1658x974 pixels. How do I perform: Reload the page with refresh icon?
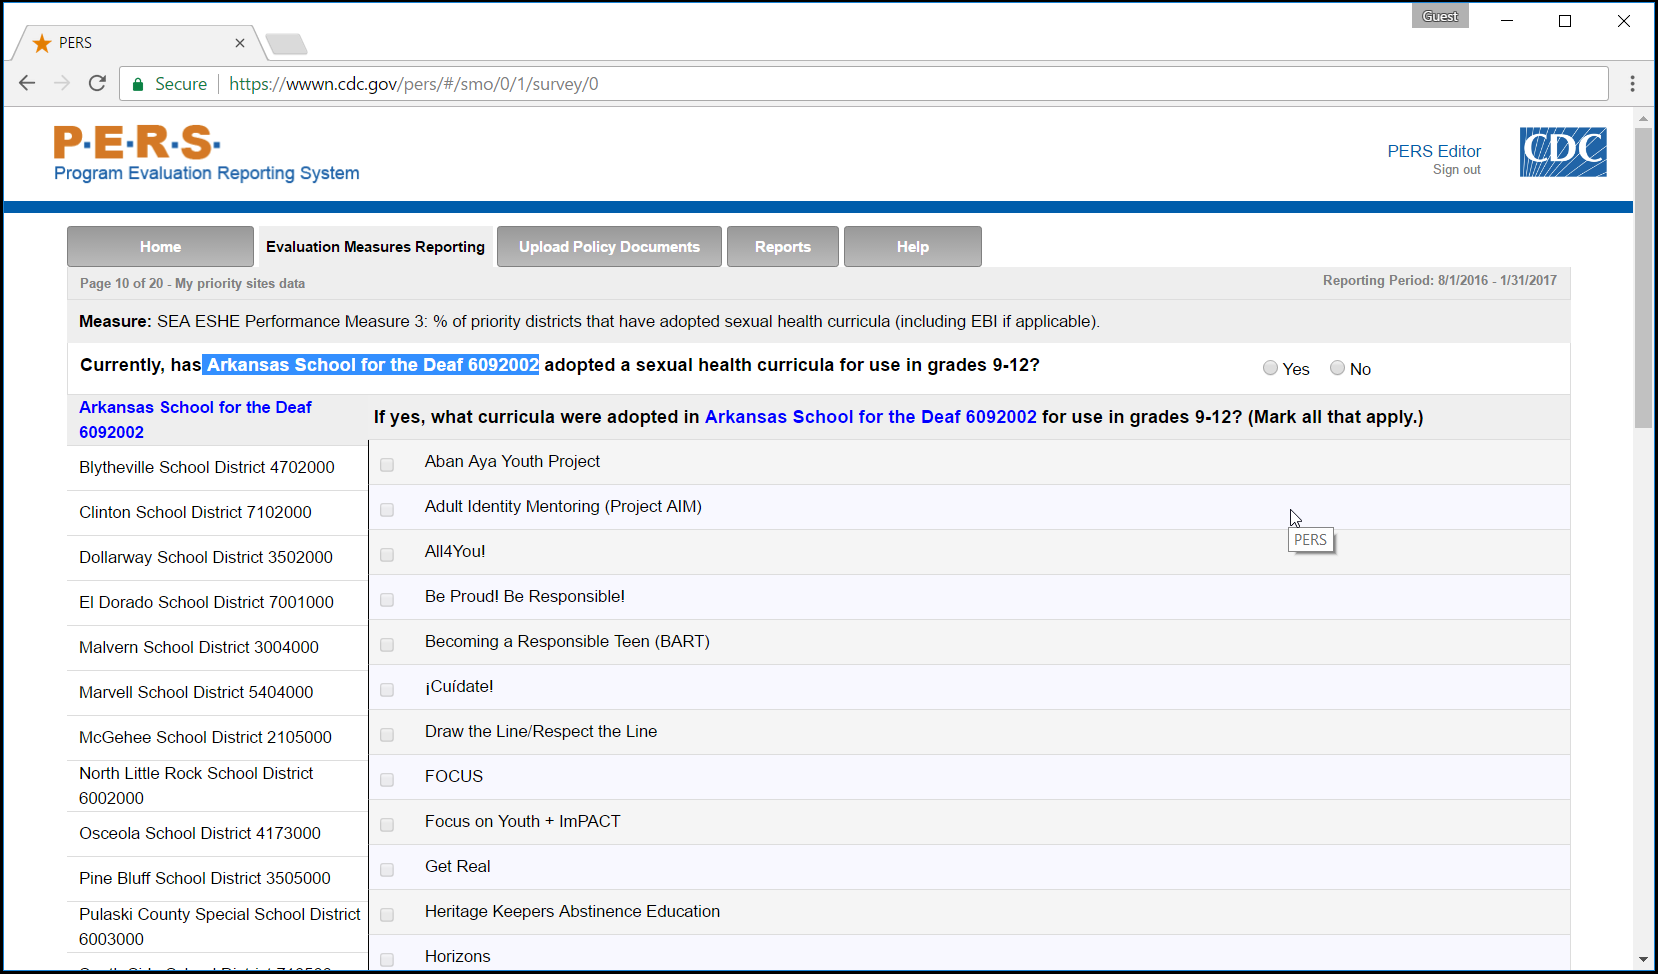tap(97, 83)
